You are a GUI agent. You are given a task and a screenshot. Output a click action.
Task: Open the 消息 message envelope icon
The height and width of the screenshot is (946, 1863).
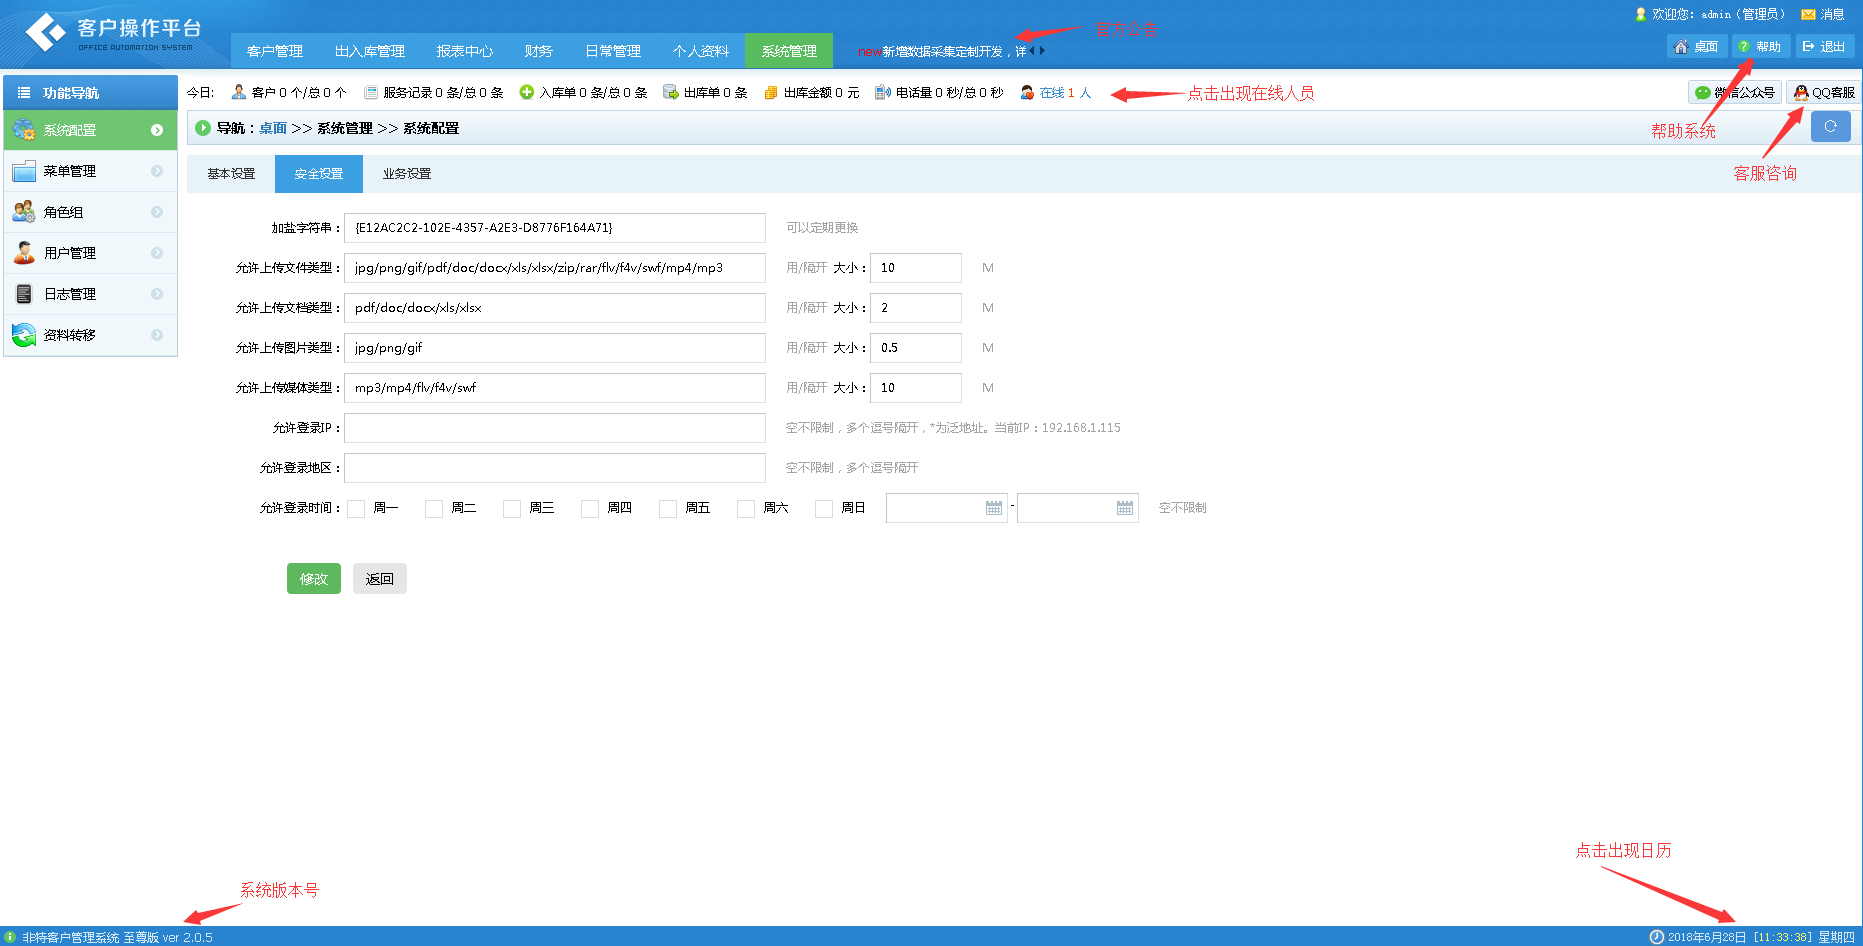1808,14
